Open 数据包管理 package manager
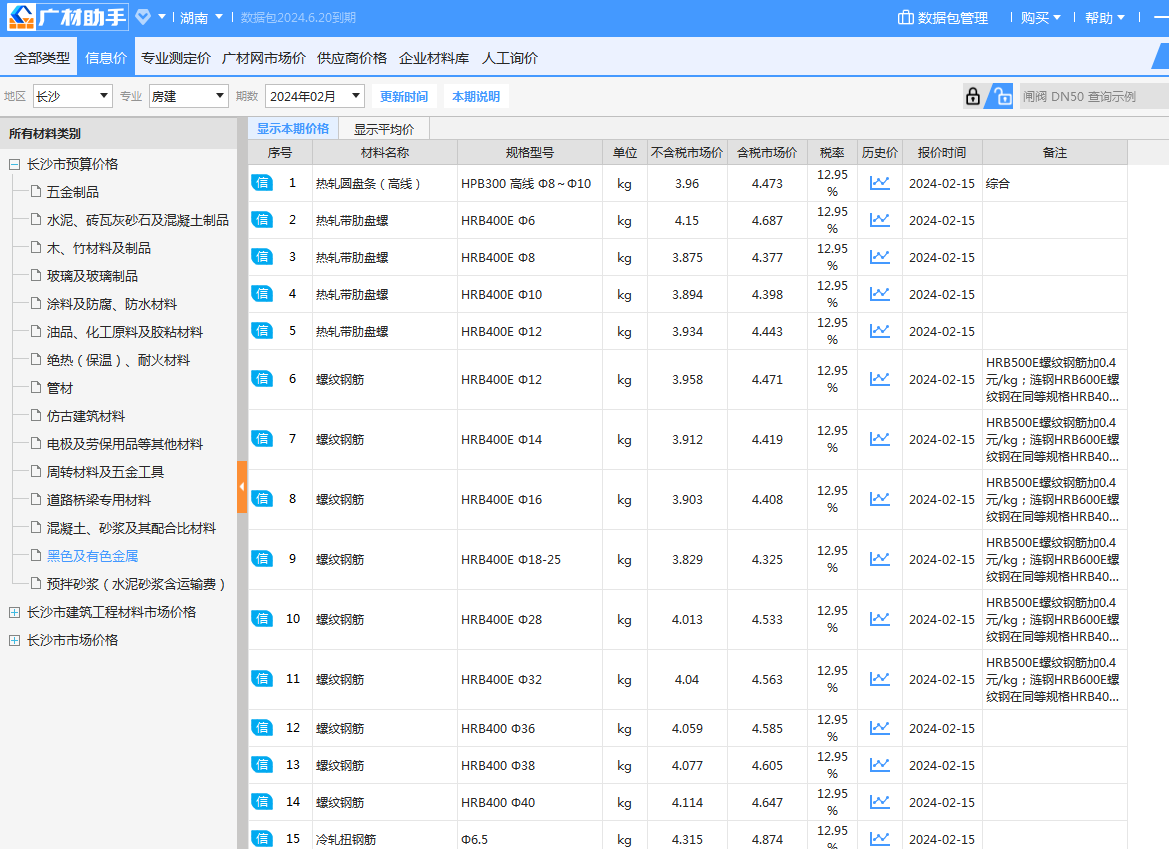The width and height of the screenshot is (1169, 849). tap(942, 18)
